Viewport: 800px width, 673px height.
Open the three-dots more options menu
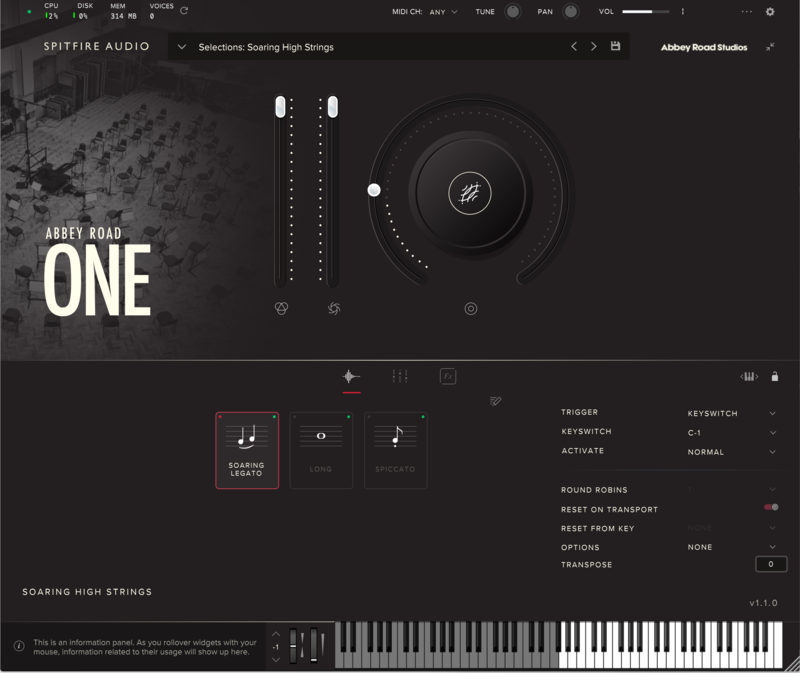point(746,11)
